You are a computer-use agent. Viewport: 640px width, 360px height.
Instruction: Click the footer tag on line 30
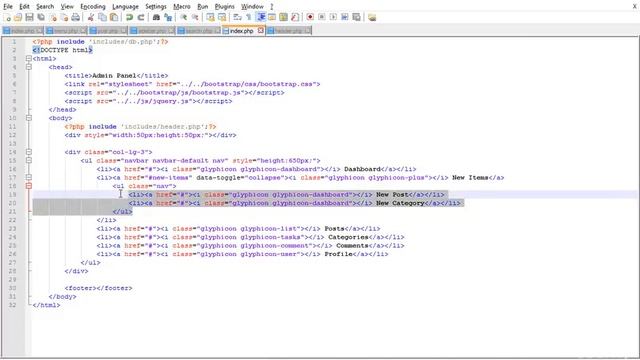pyautogui.click(x=98, y=288)
